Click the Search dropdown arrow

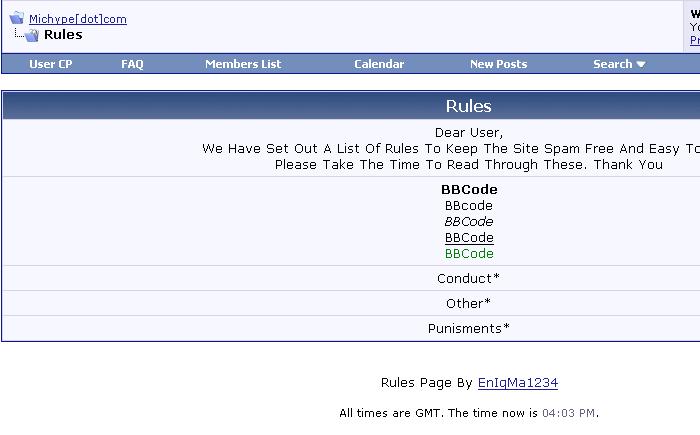[641, 65]
